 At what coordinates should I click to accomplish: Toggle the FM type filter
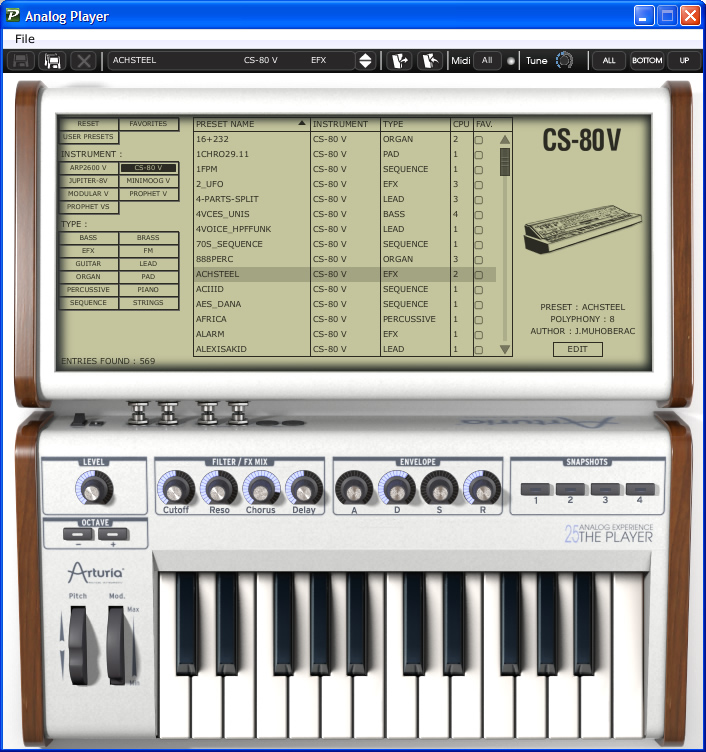[x=148, y=251]
